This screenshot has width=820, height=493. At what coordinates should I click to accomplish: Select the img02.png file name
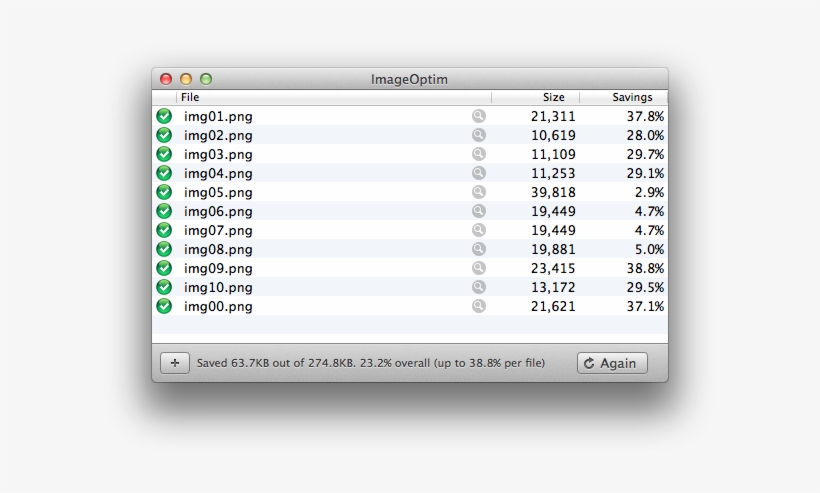[218, 135]
